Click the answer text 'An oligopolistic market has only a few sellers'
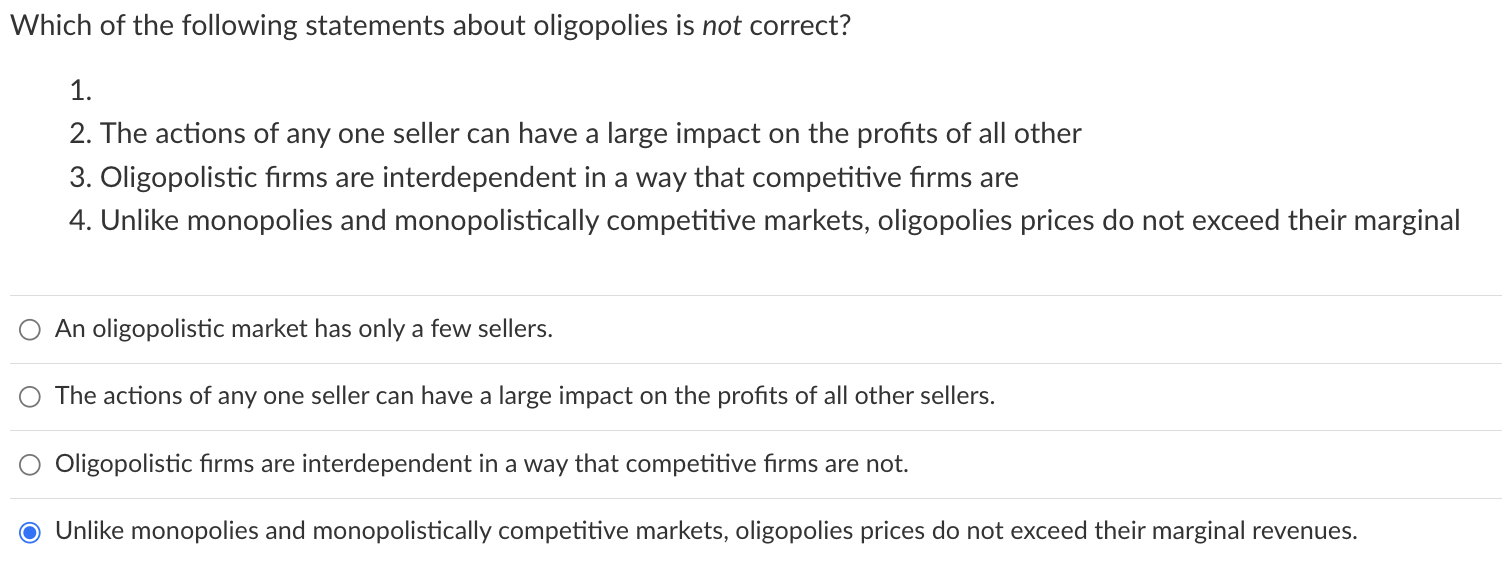 [303, 328]
